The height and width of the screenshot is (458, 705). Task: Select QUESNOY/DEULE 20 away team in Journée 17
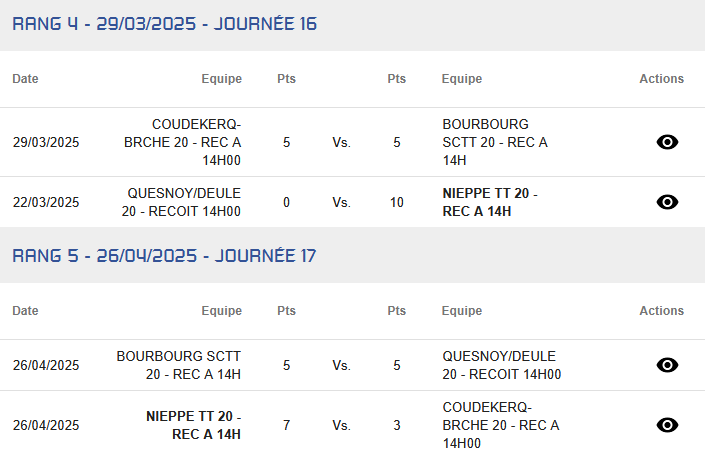point(502,365)
